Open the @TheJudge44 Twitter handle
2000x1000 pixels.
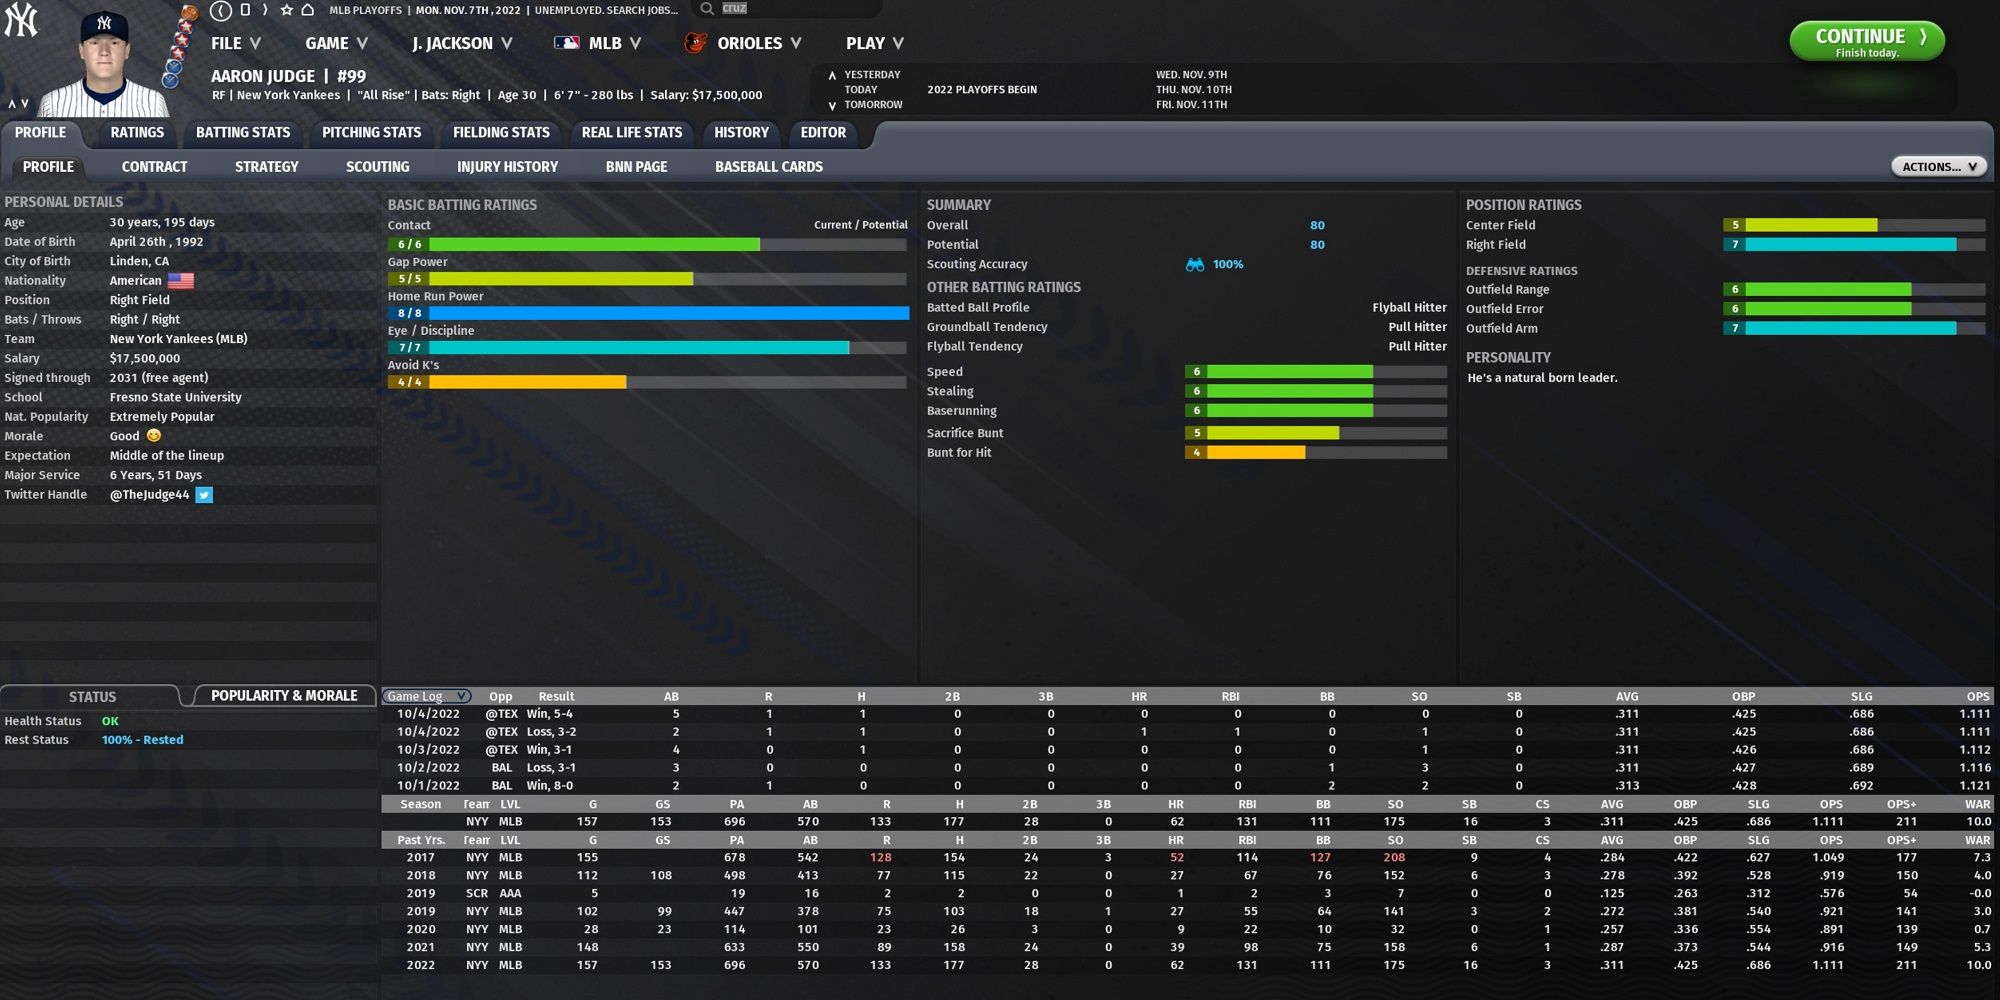149,495
